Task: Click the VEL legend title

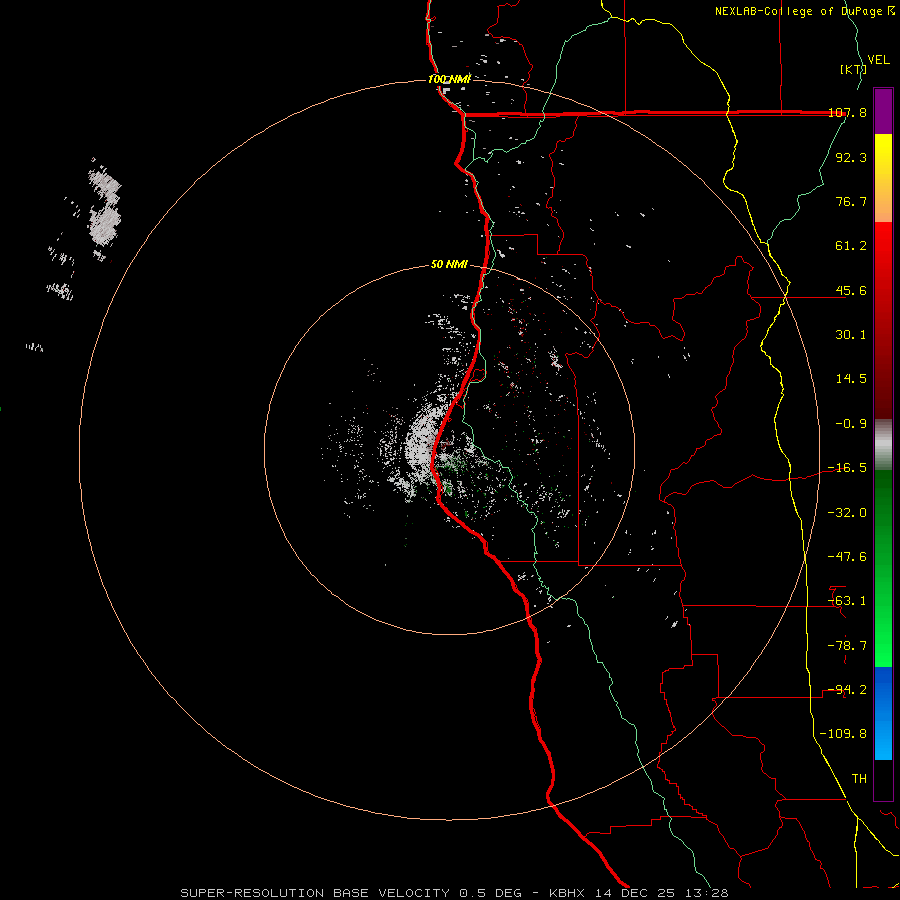Action: 879,60
